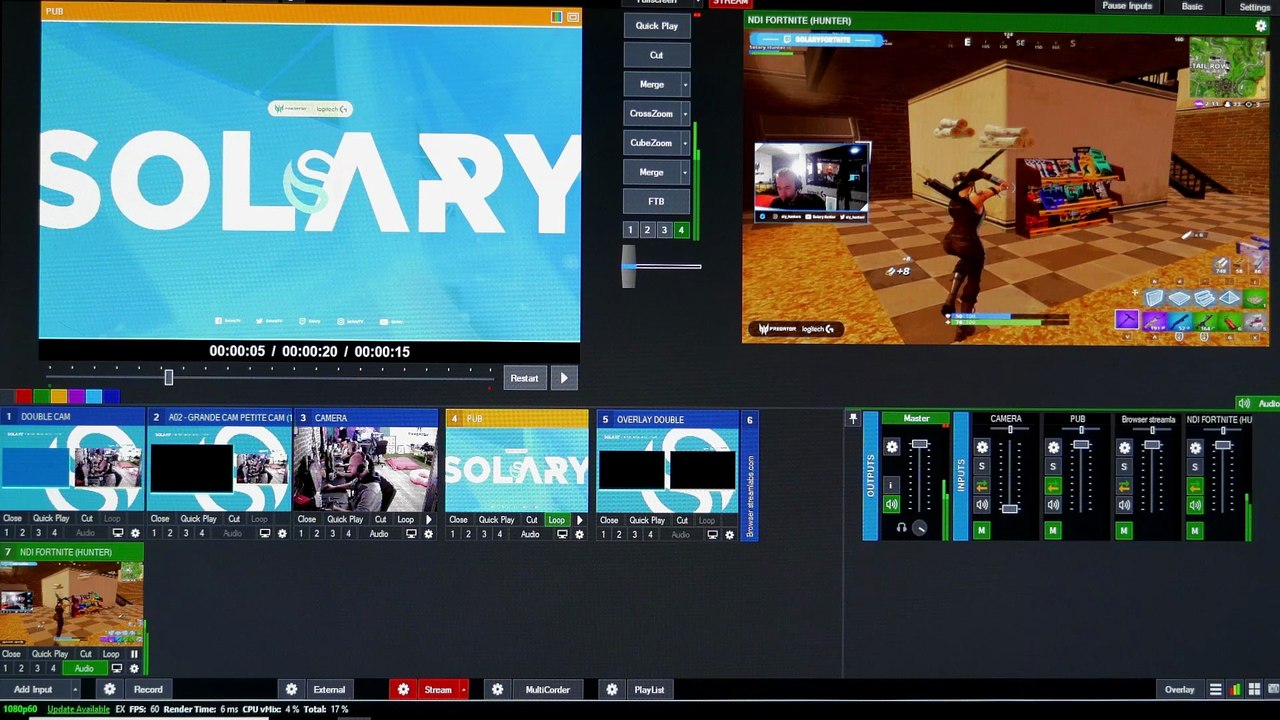Click the FTB fade to black button
The image size is (1280, 720).
pos(656,201)
